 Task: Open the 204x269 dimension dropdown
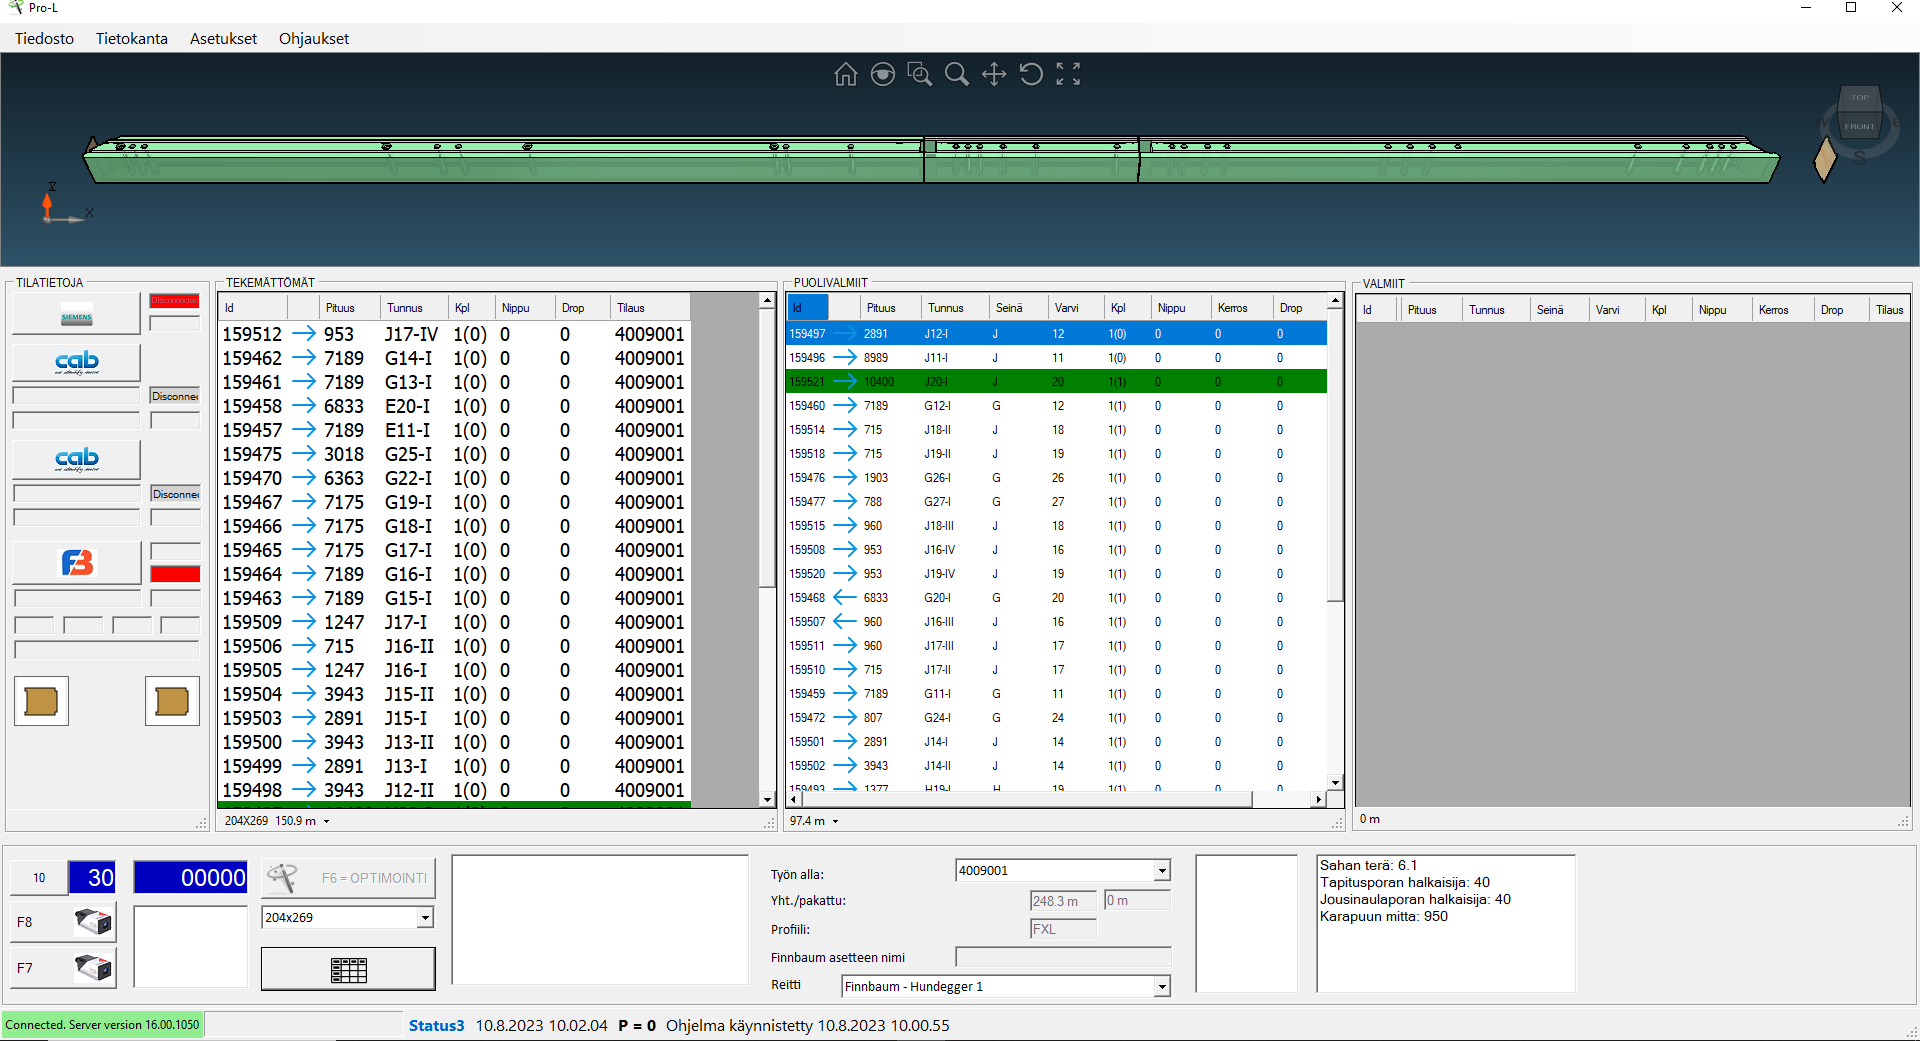(x=425, y=917)
